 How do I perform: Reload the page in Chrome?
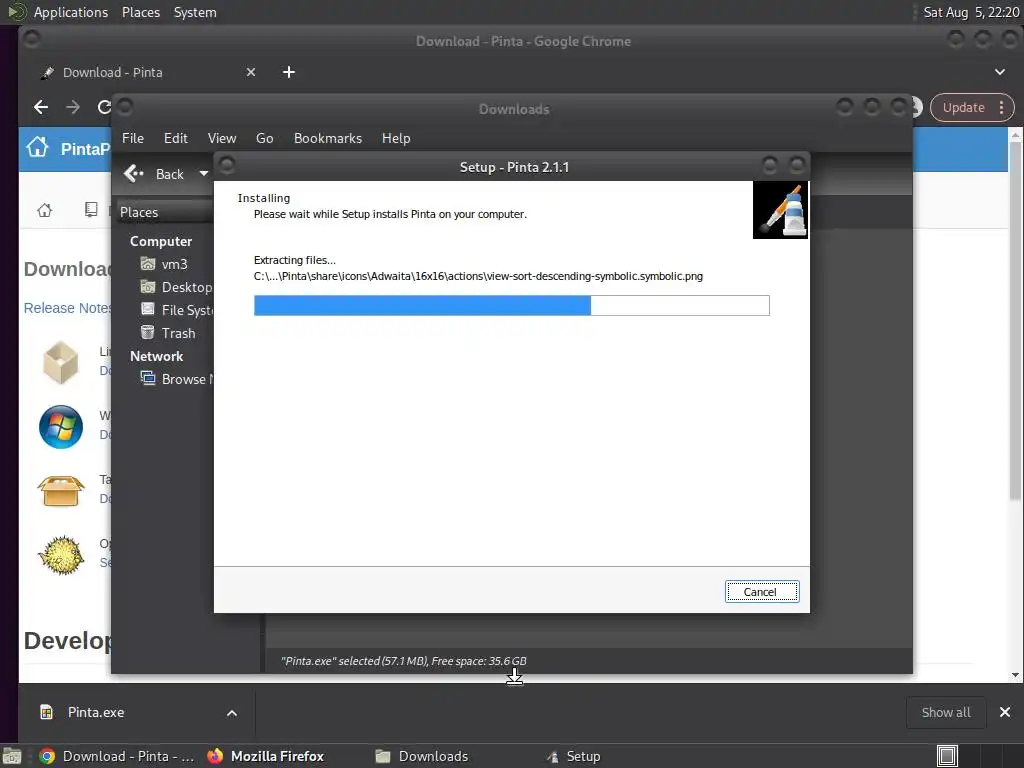click(104, 107)
